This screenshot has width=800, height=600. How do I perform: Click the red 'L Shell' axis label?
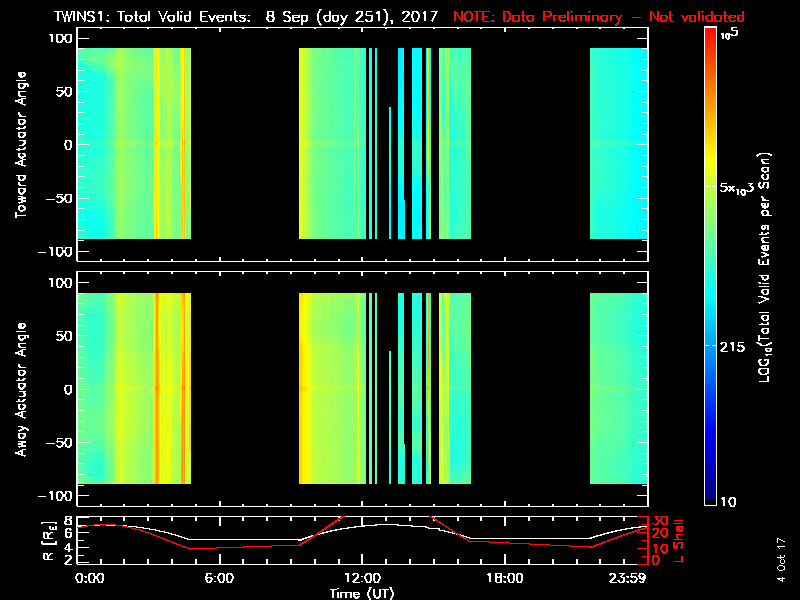point(679,538)
